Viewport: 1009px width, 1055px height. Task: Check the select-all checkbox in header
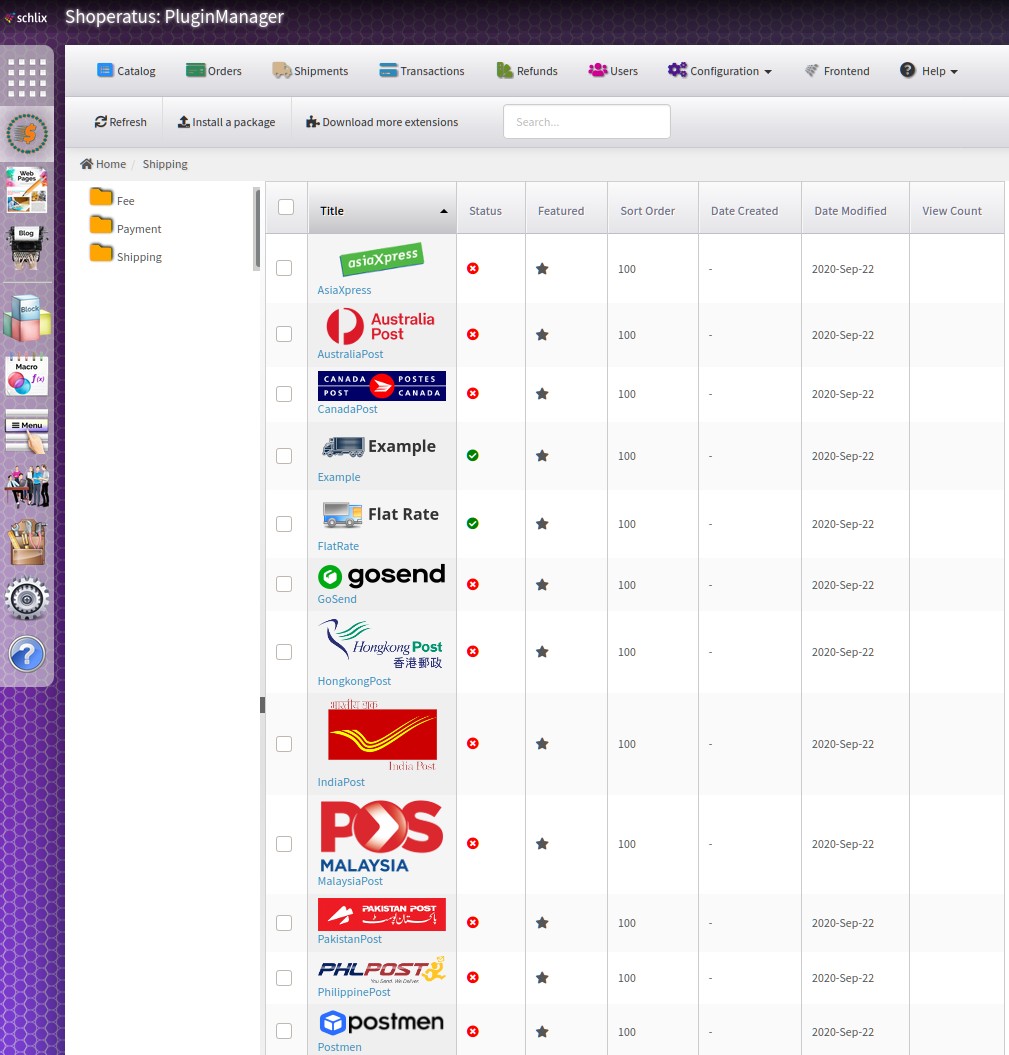(286, 207)
